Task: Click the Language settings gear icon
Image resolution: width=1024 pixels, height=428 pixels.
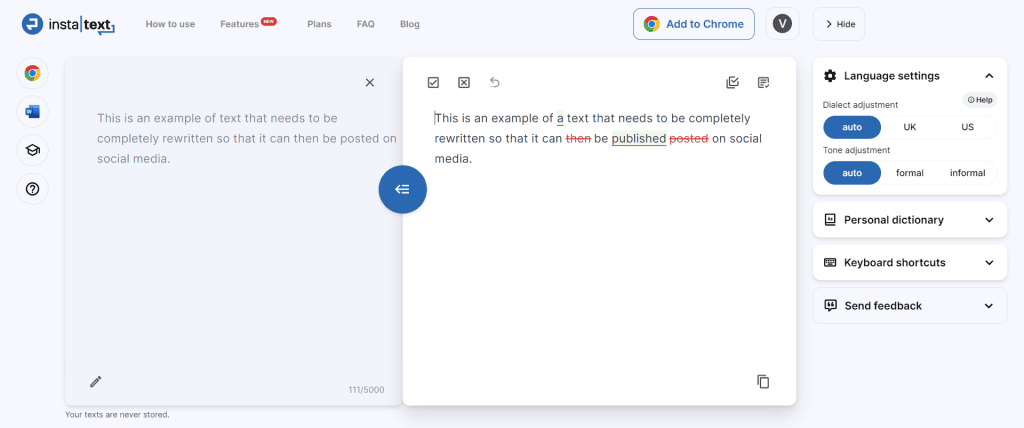Action: pos(830,76)
